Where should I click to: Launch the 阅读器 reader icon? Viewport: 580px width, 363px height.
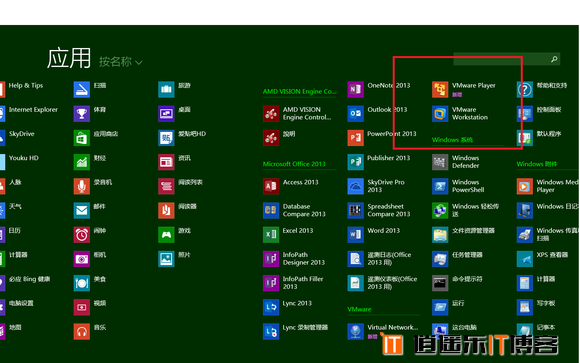(166, 211)
